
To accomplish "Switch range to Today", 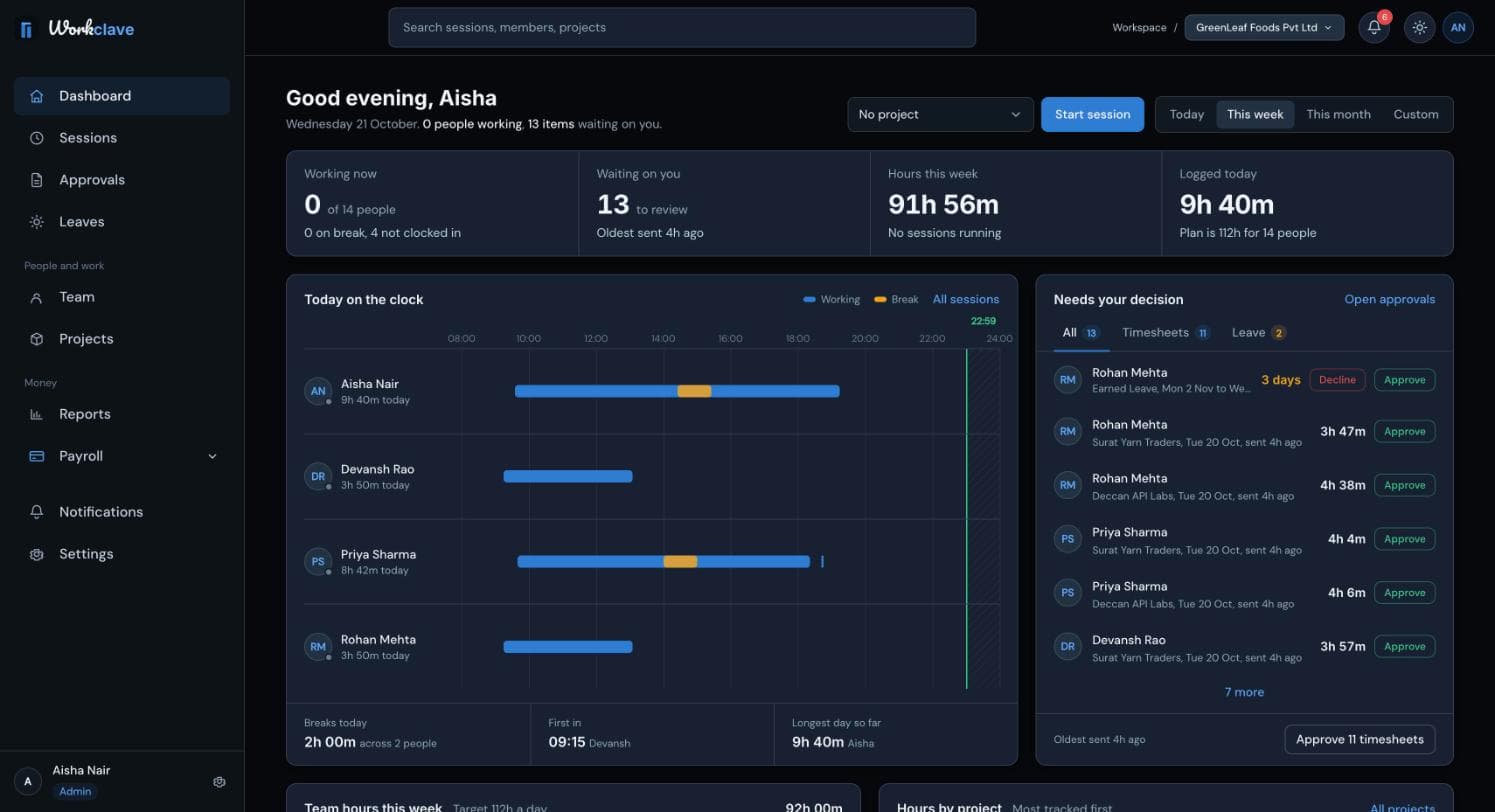I will [x=1187, y=114].
